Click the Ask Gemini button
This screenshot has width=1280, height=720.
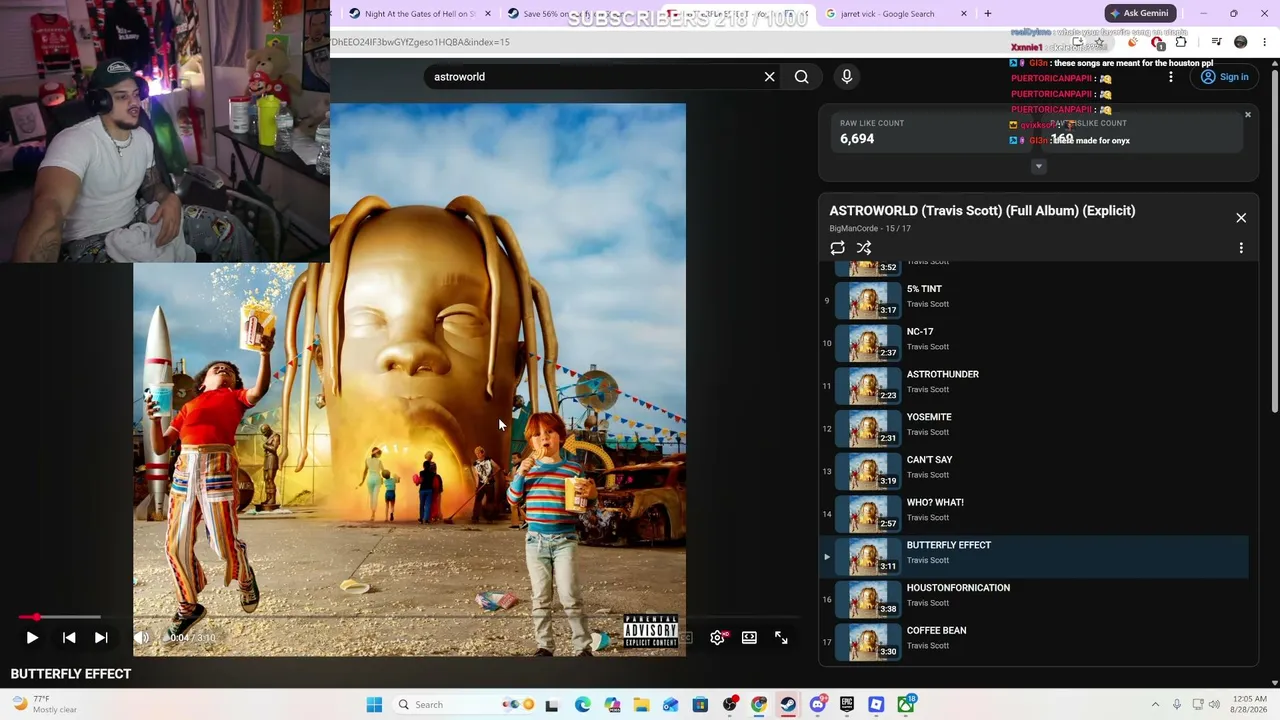1139,13
